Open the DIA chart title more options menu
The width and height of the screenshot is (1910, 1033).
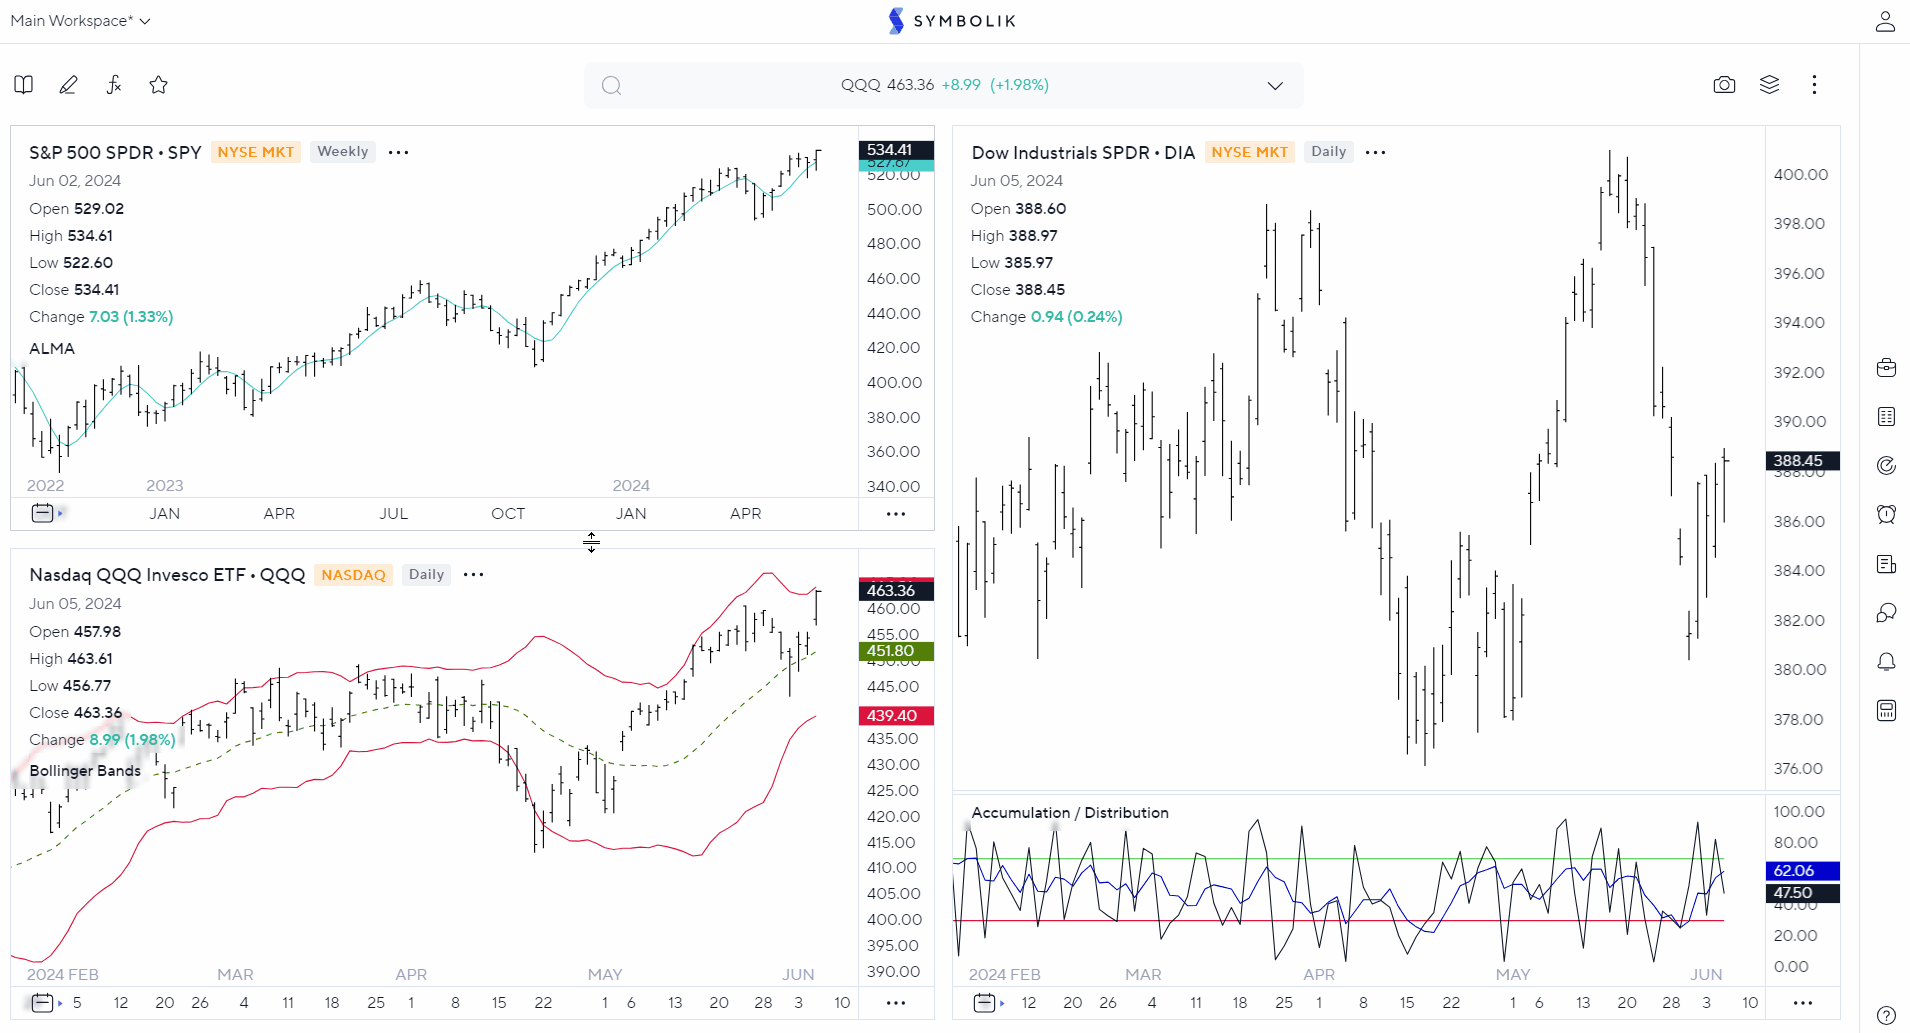click(1375, 153)
